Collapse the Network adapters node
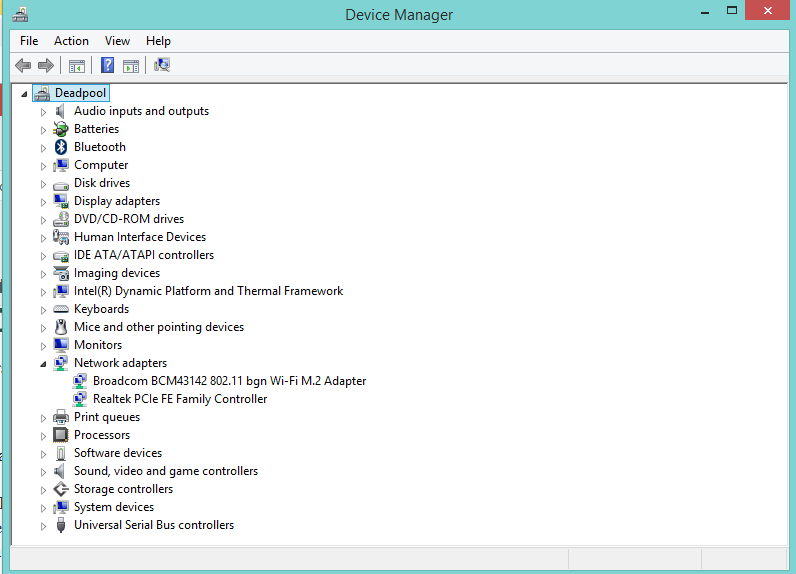796x574 pixels. (x=43, y=364)
